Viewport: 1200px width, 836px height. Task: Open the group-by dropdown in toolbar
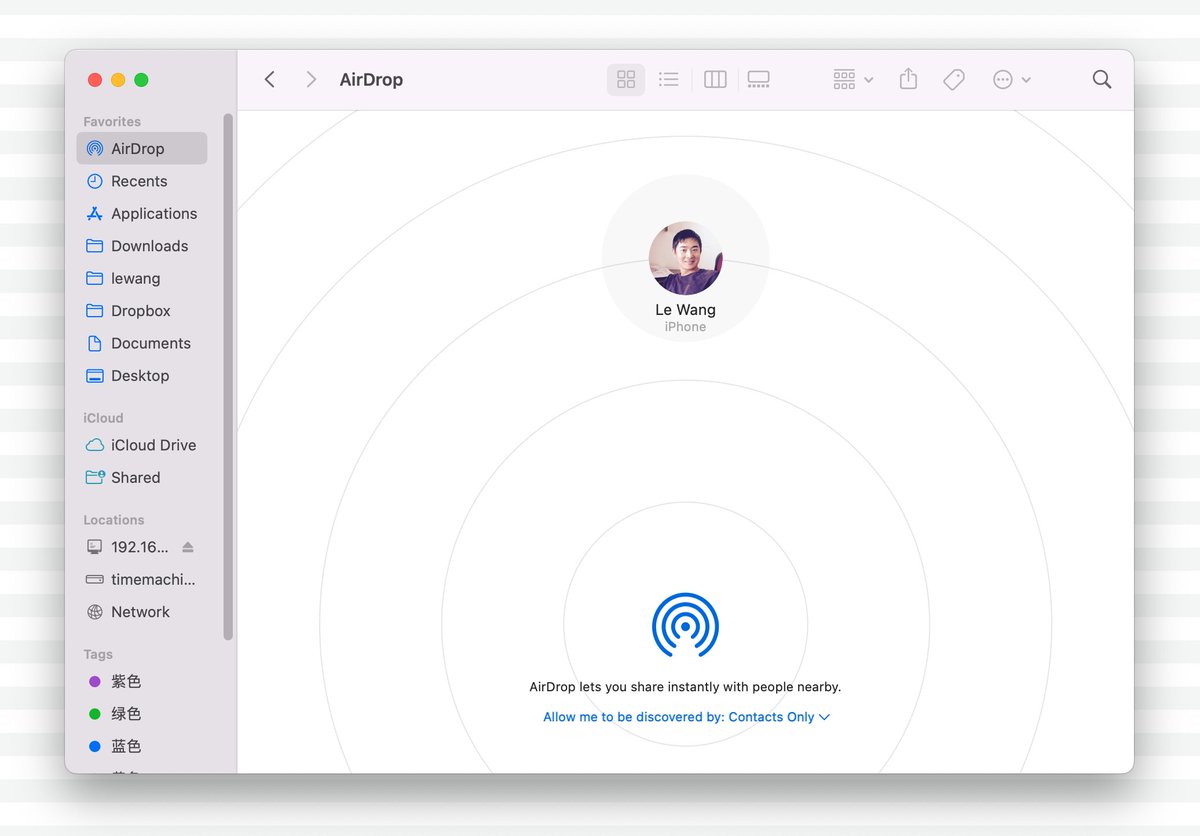[853, 79]
